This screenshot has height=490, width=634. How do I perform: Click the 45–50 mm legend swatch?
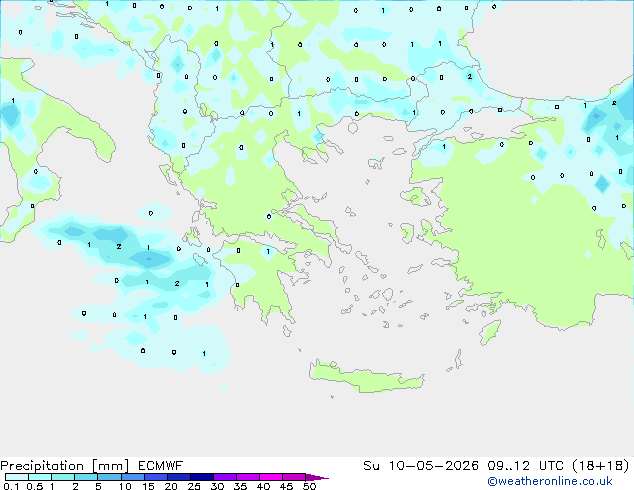click(x=294, y=477)
